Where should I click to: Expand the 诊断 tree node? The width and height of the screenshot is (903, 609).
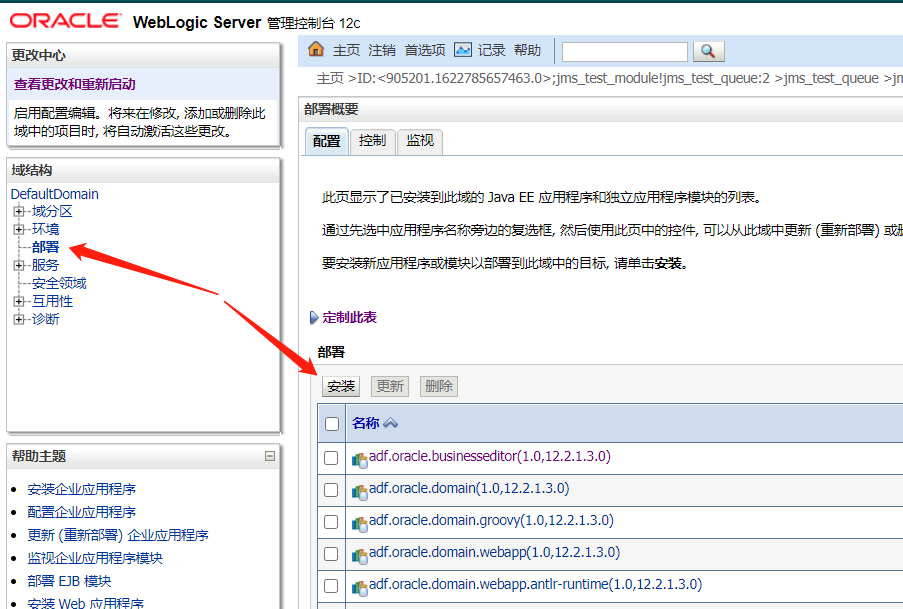pos(19,319)
